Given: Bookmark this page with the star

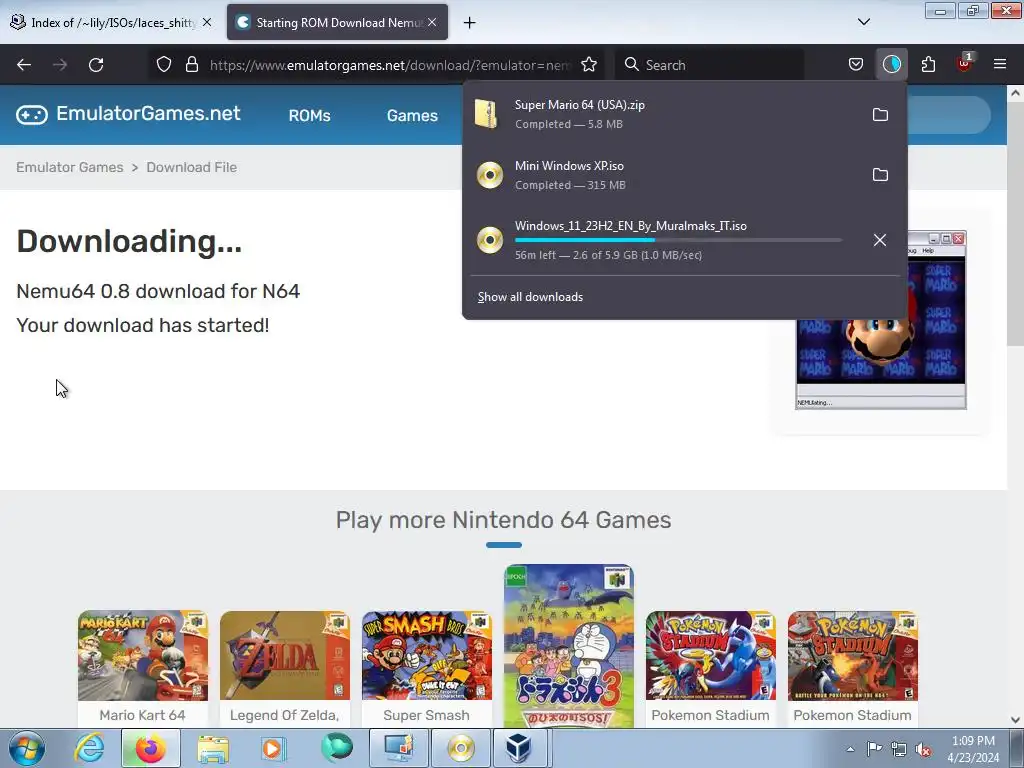Looking at the screenshot, I should point(589,65).
